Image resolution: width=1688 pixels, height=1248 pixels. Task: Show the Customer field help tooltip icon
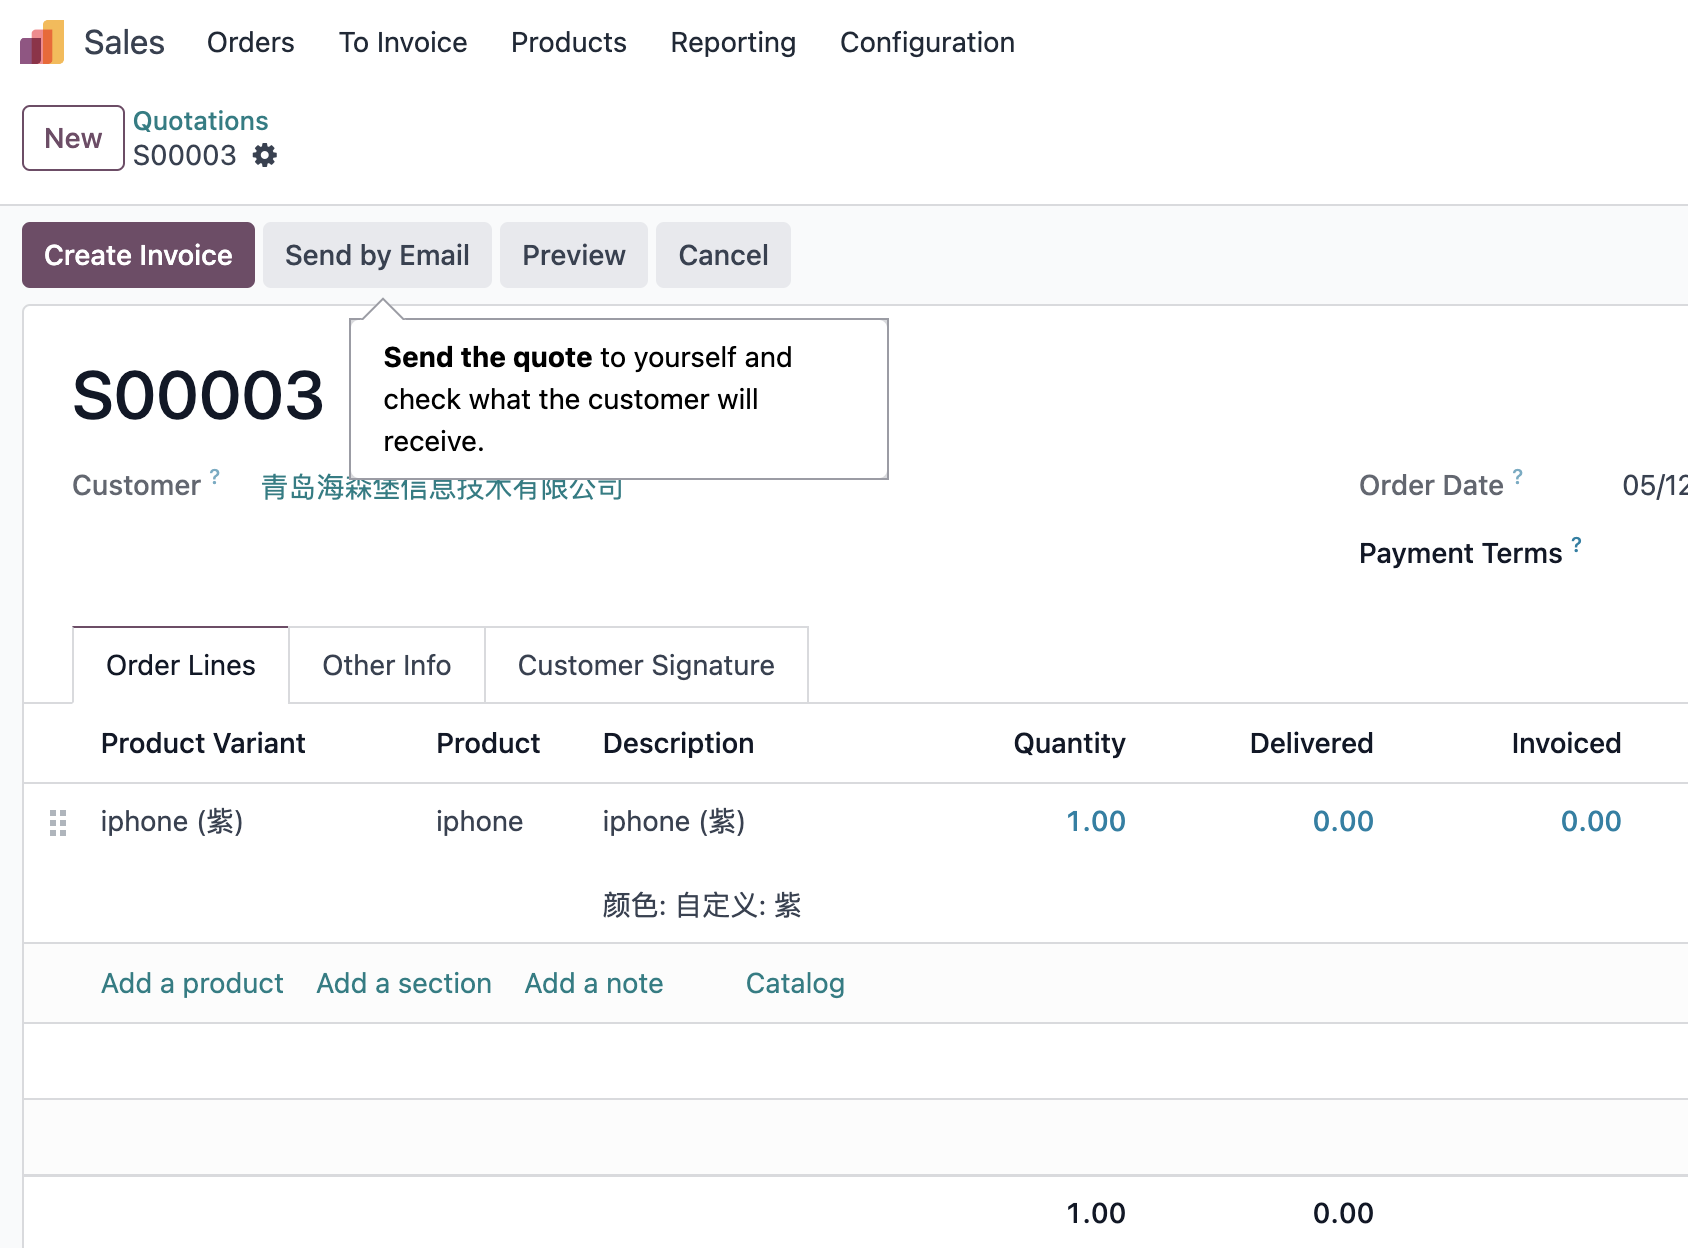[x=215, y=476]
